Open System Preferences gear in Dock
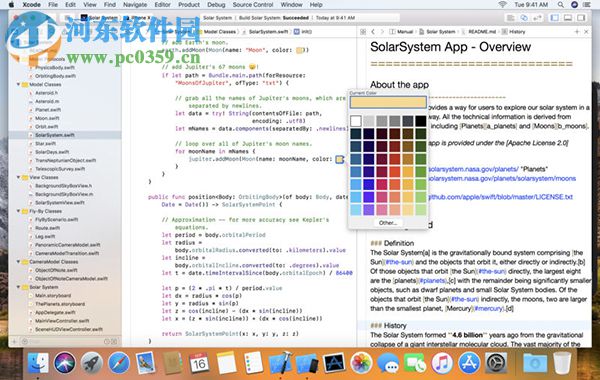600x380 pixels. pos(496,363)
